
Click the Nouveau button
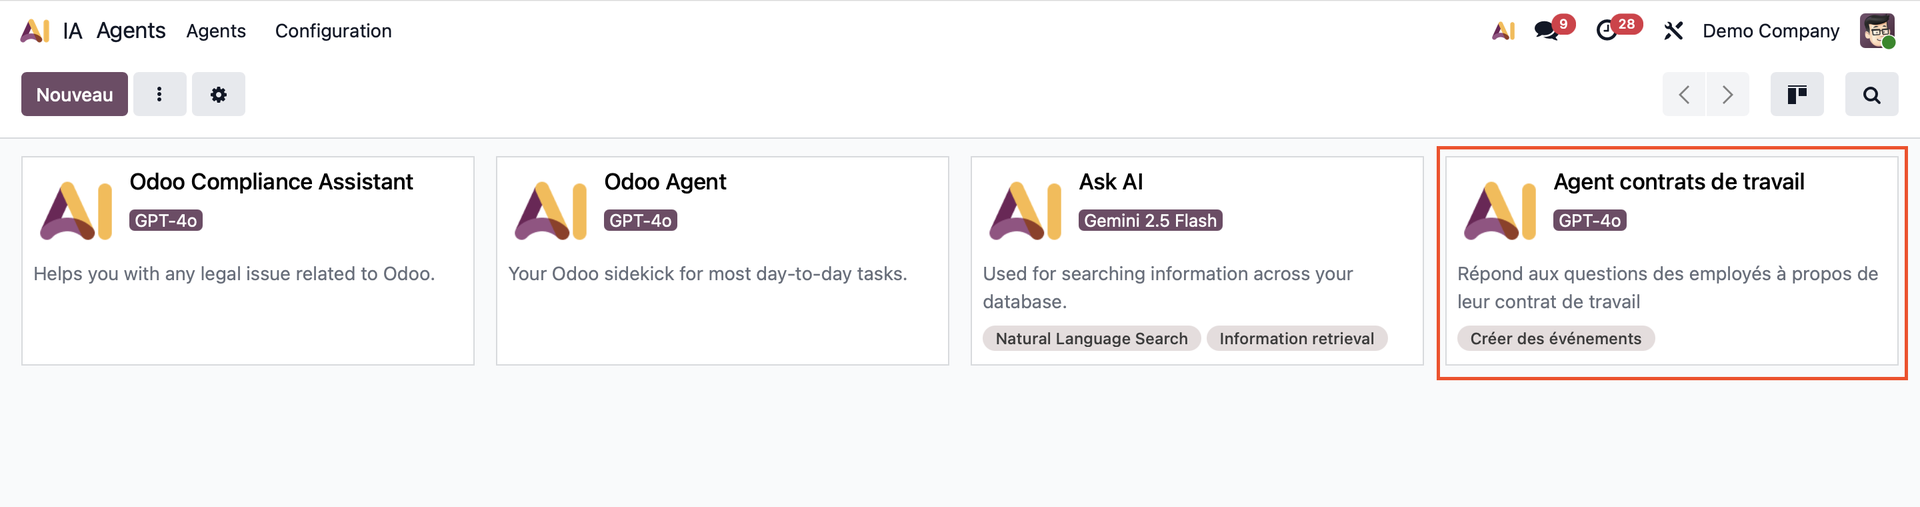74,94
